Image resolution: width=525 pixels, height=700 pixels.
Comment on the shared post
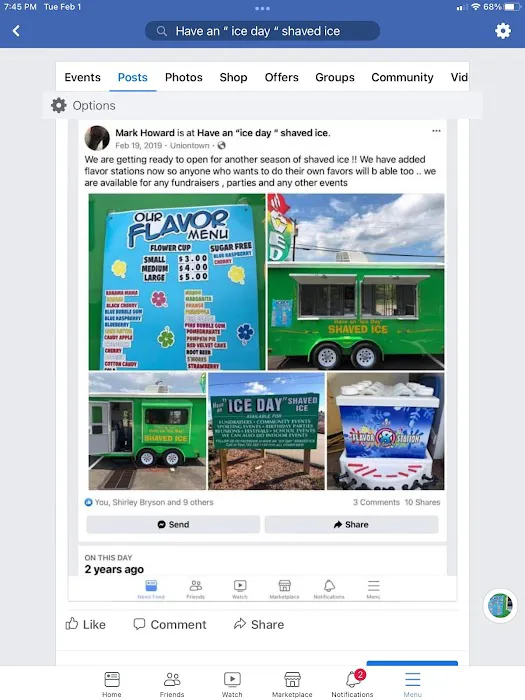170,624
